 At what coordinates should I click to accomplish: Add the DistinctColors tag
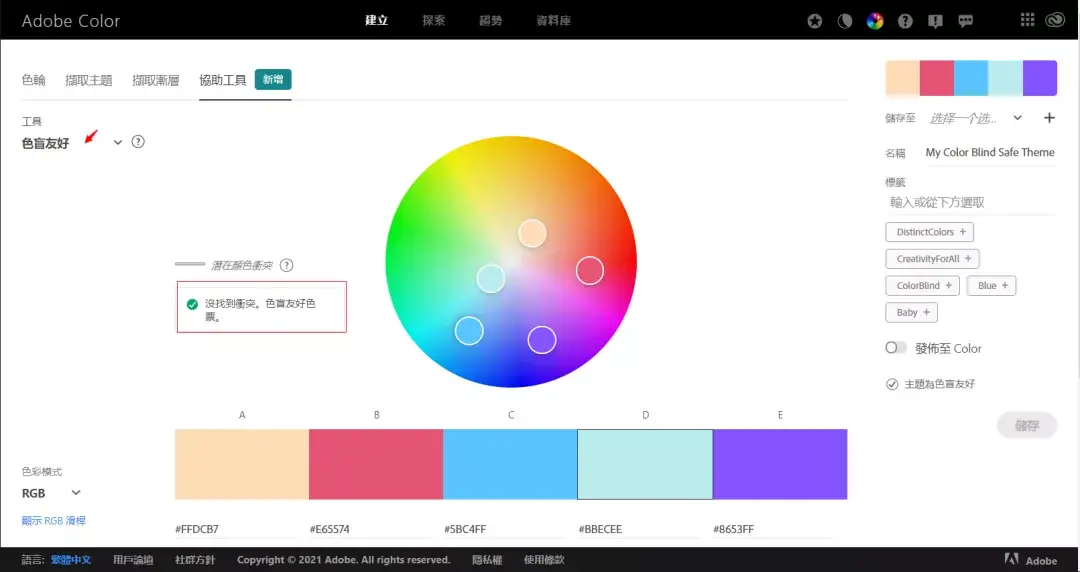(929, 232)
